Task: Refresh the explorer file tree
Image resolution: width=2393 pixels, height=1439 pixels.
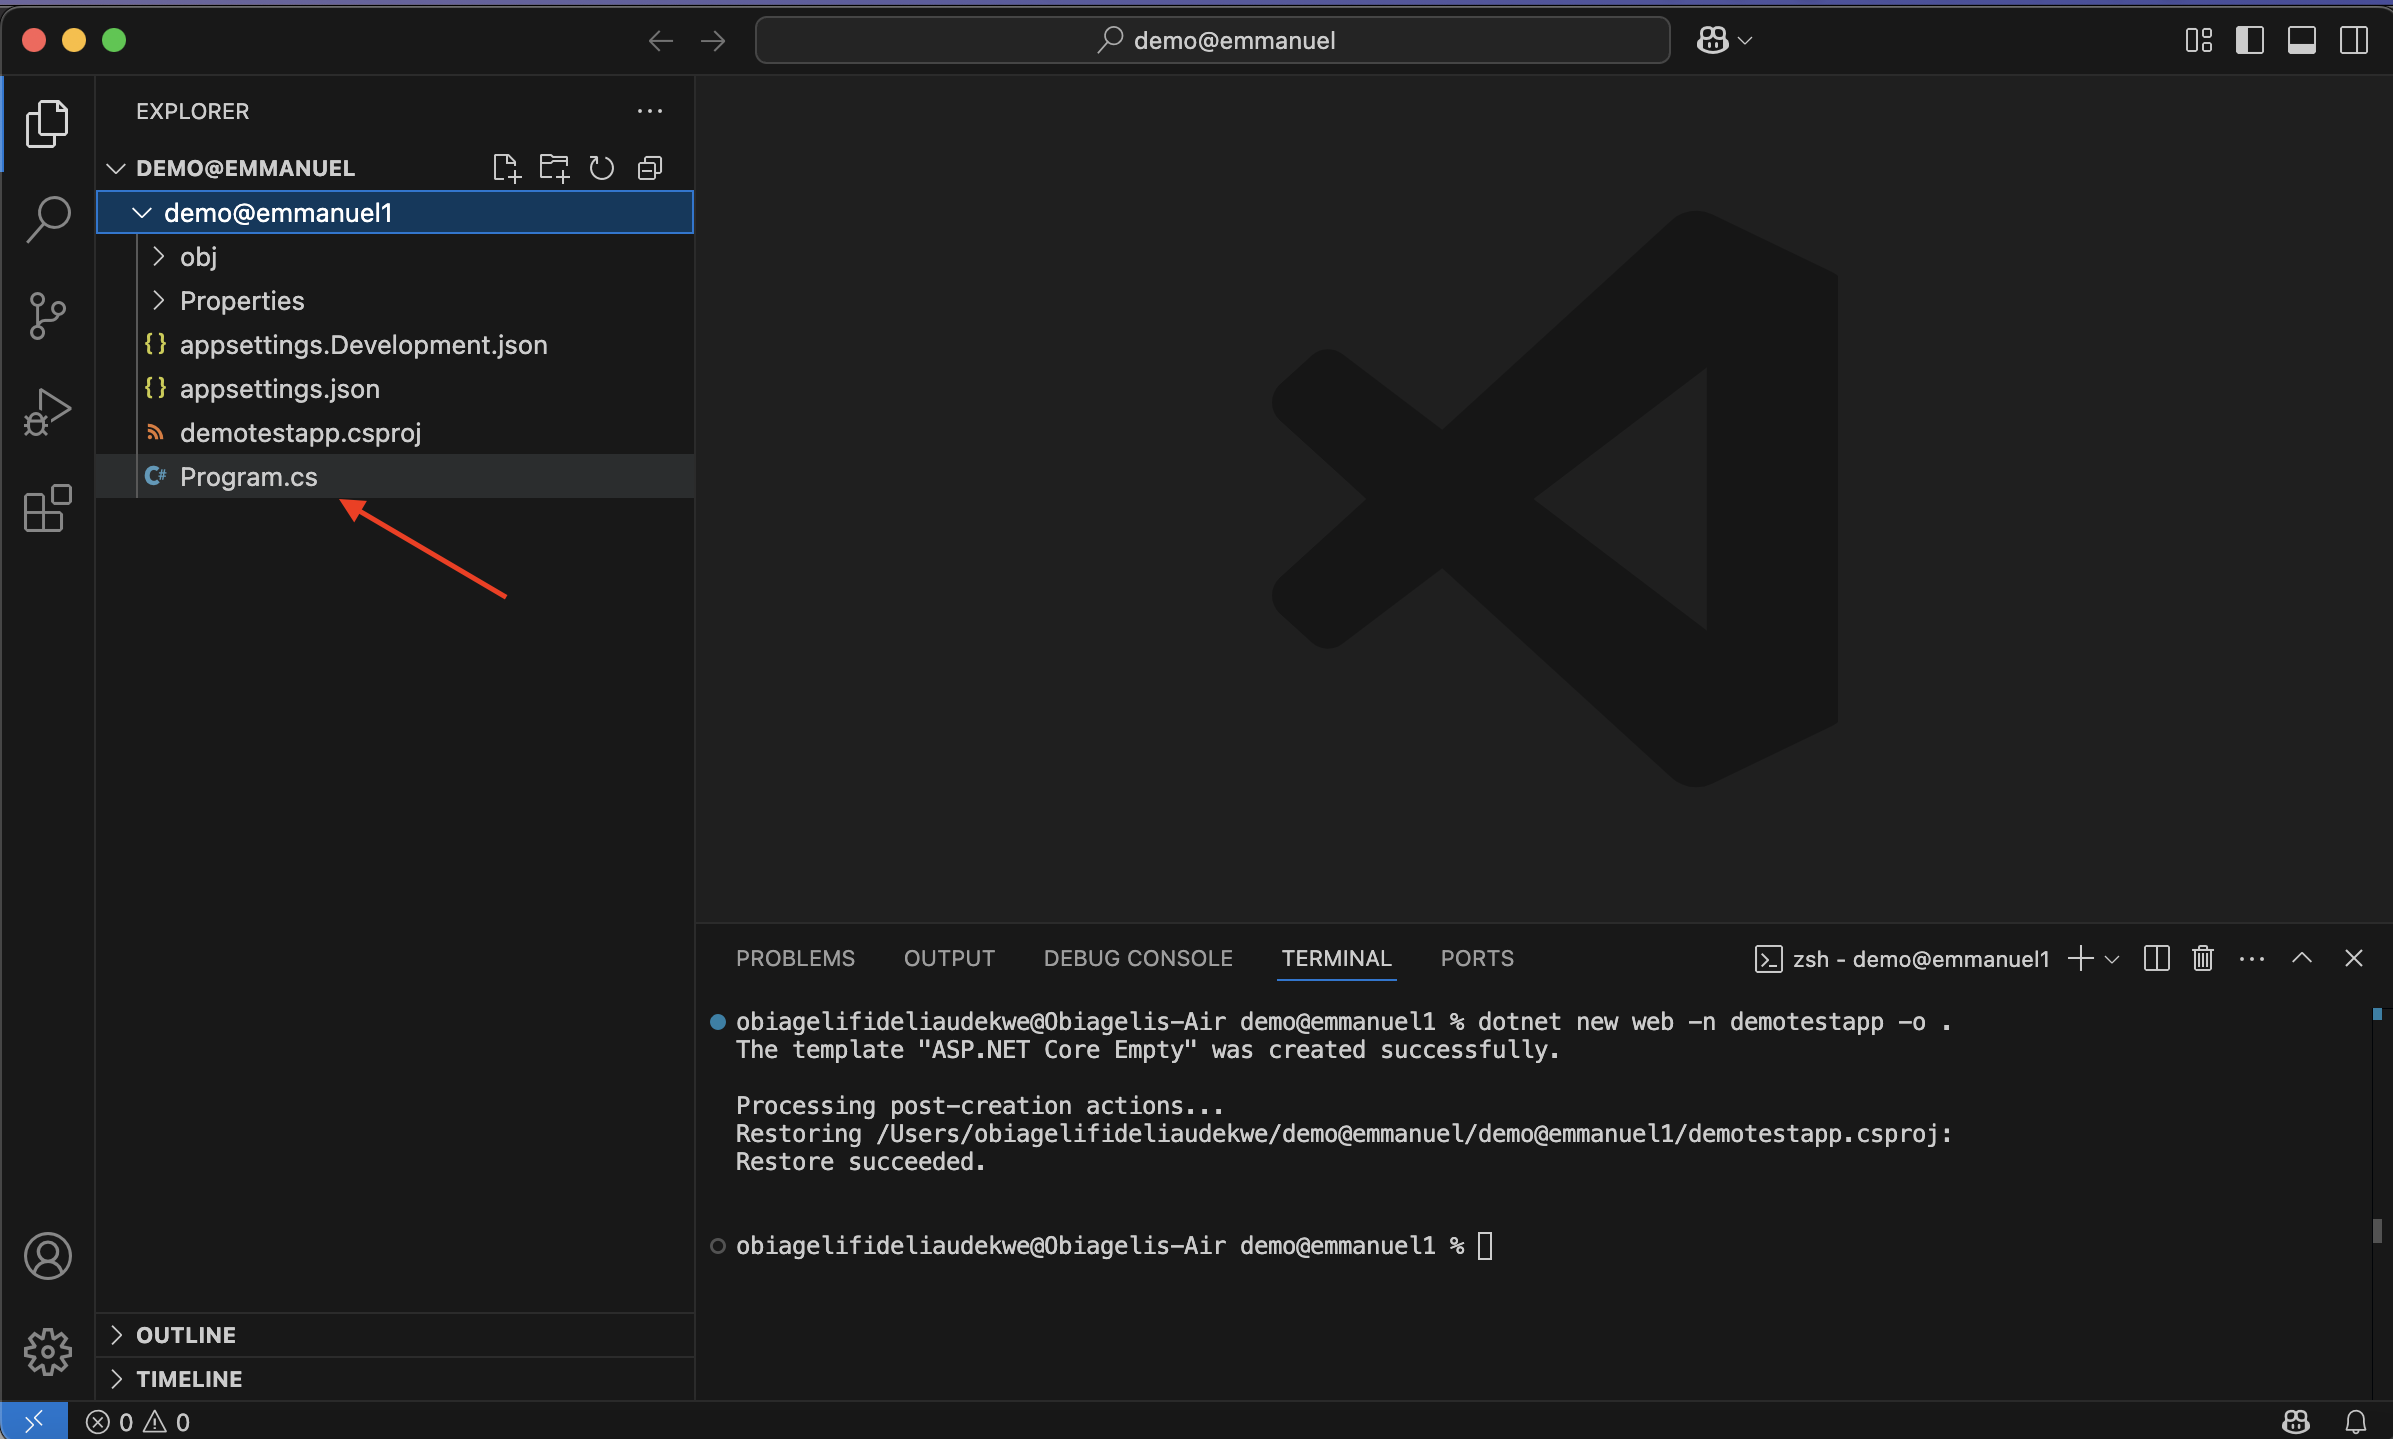Action: [601, 168]
